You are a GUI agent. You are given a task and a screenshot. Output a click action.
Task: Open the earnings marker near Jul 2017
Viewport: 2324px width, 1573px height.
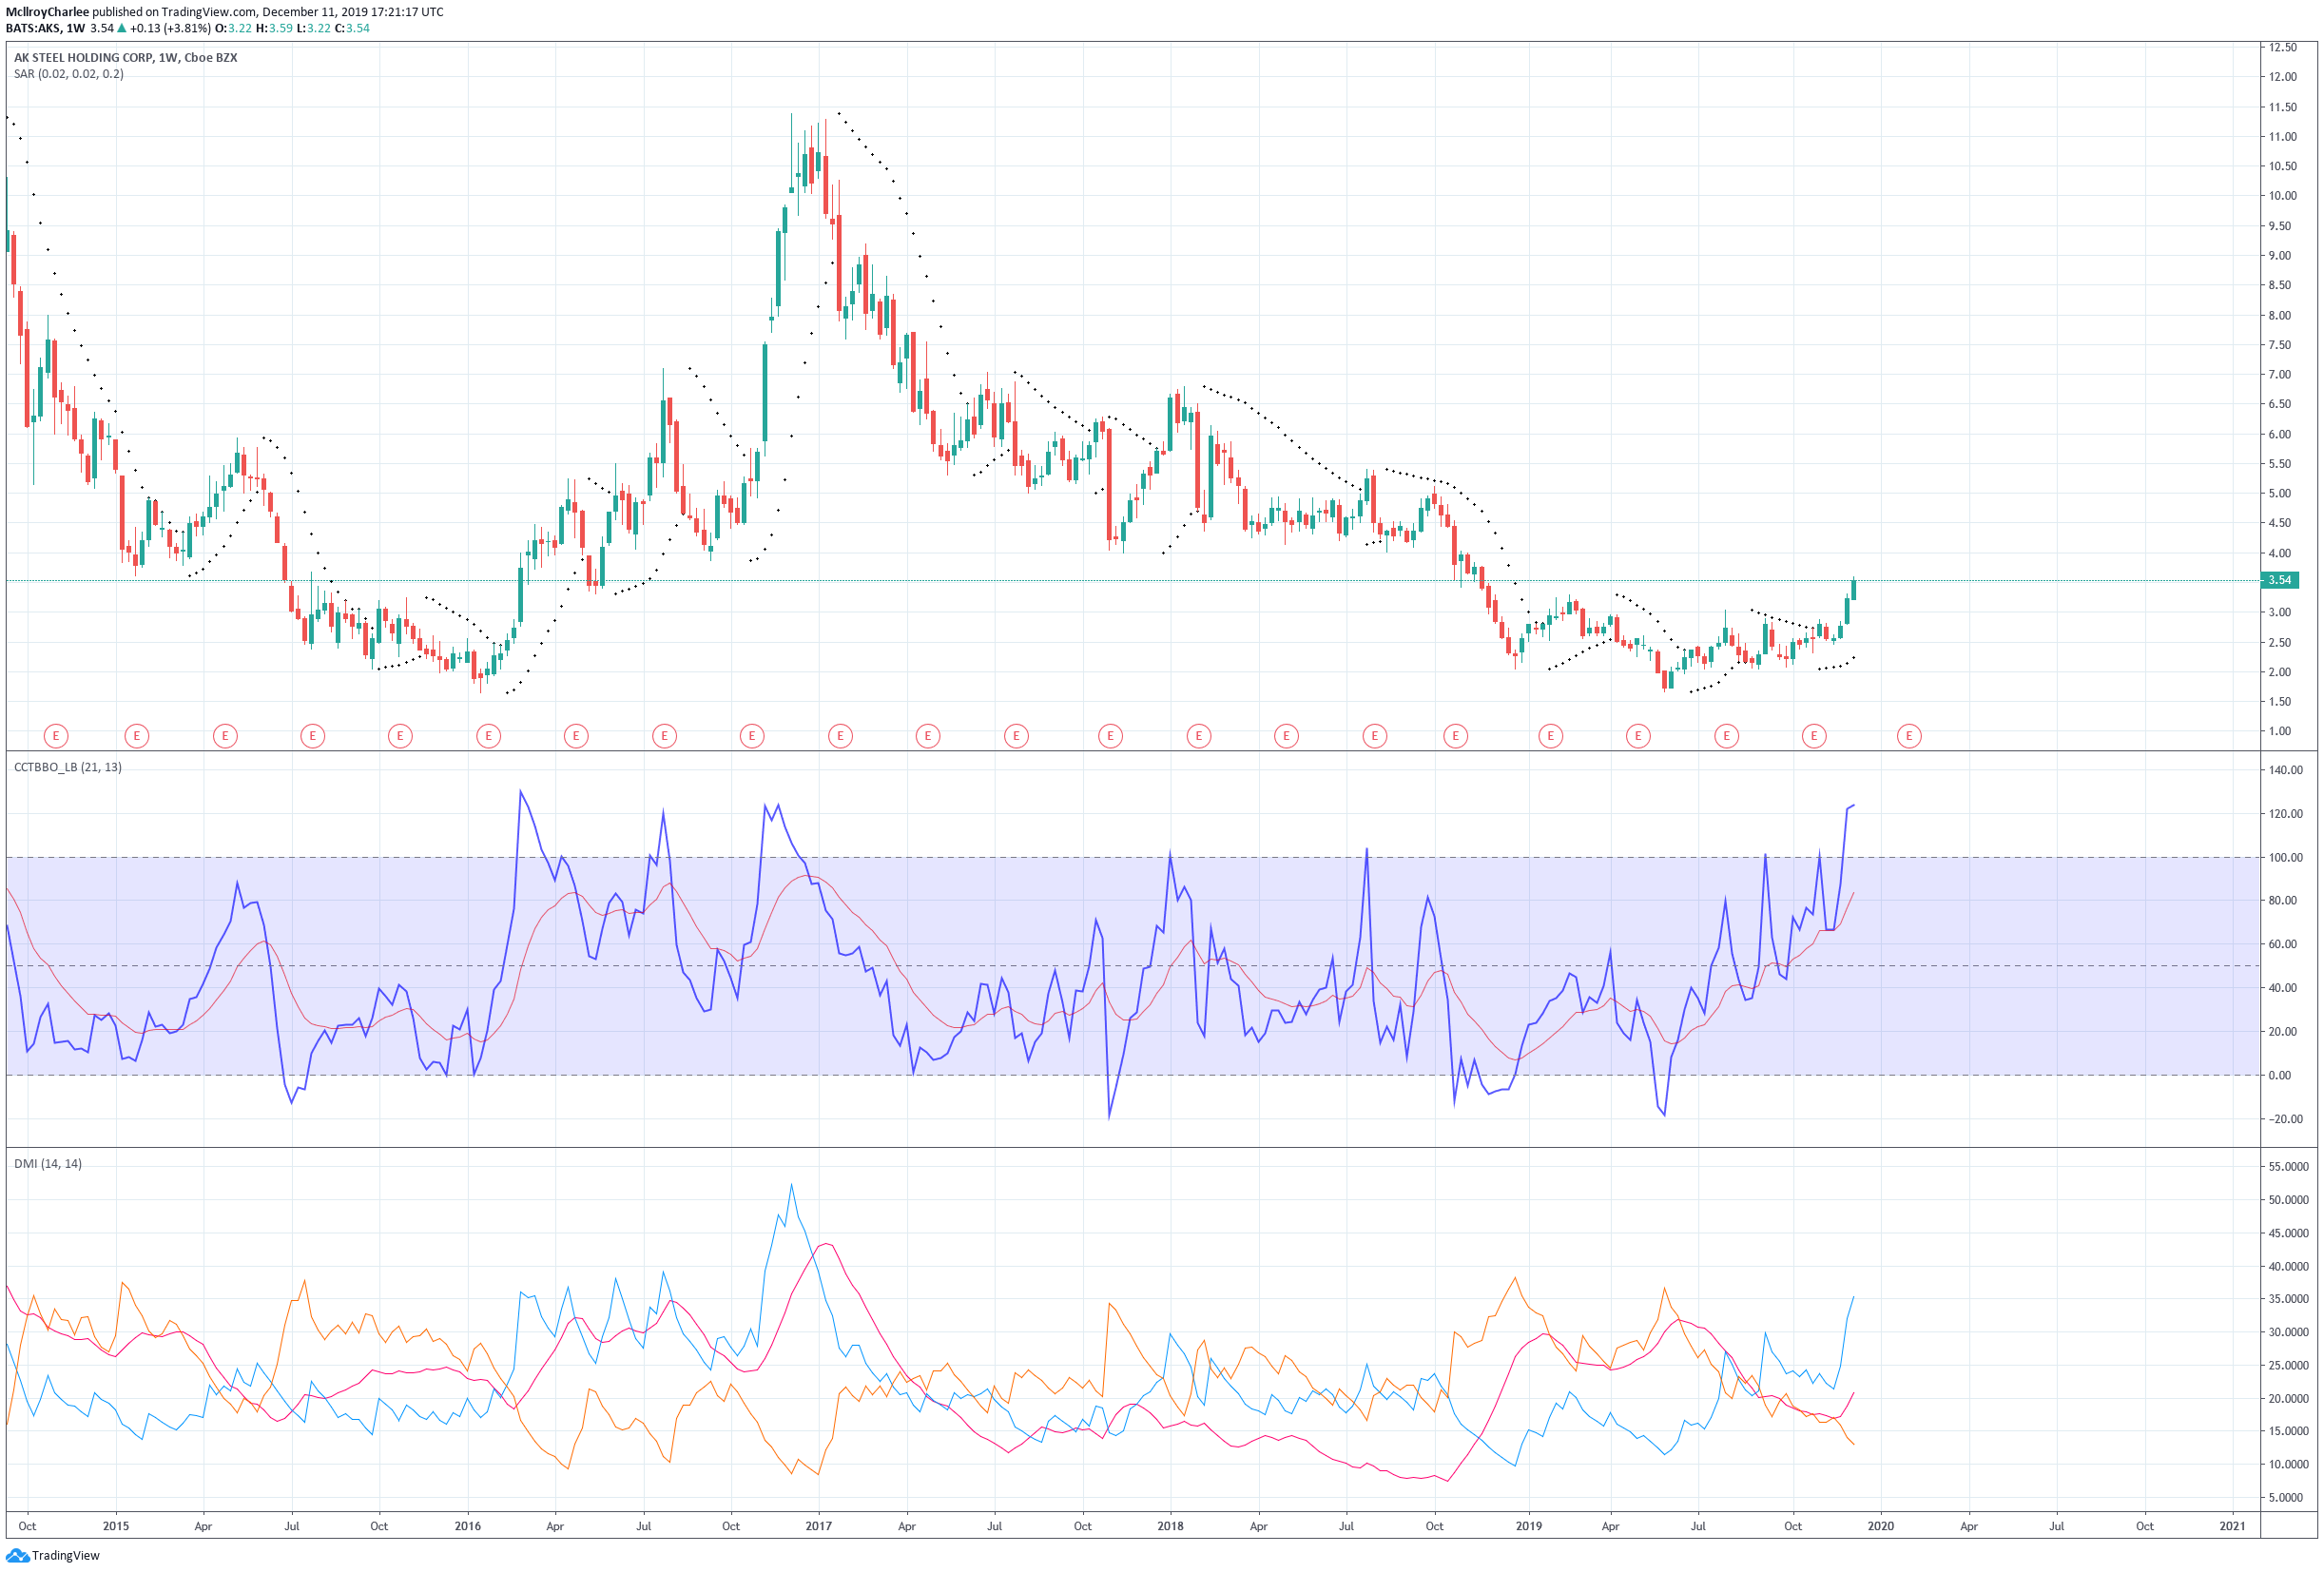(1016, 736)
